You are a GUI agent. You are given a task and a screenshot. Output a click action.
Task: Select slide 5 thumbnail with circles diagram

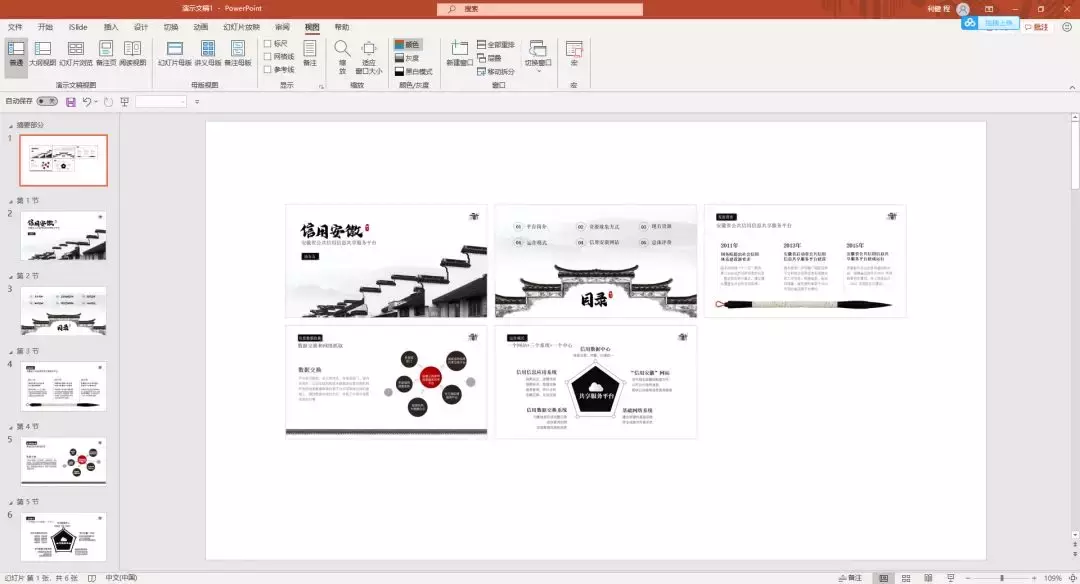pos(63,461)
